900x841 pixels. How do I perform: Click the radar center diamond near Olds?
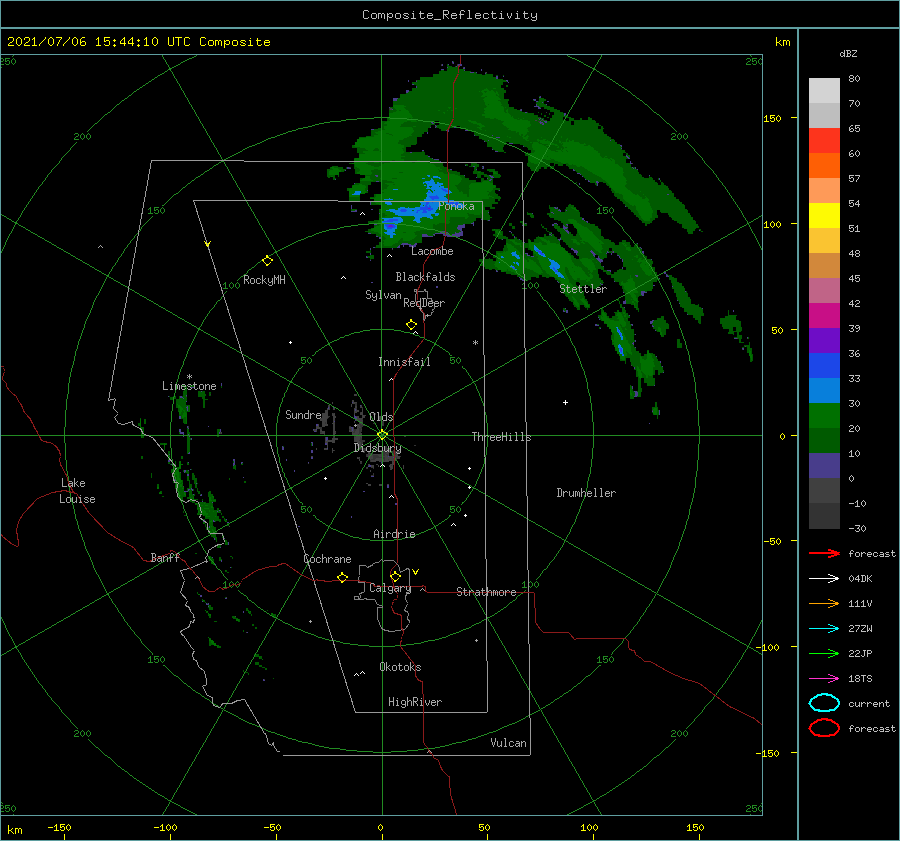382,435
